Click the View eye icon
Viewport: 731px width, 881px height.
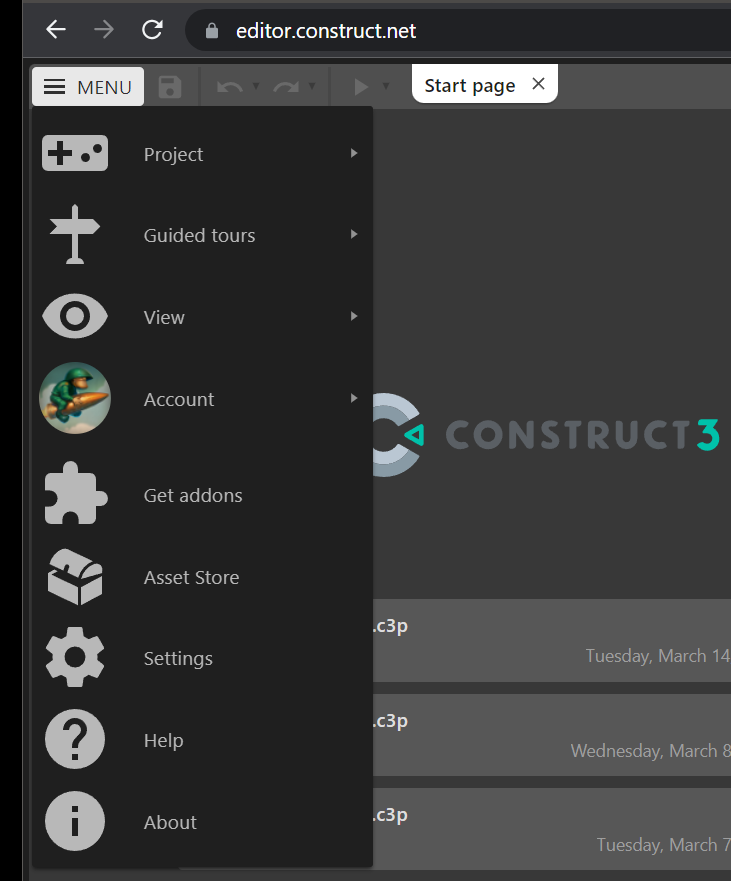75,316
